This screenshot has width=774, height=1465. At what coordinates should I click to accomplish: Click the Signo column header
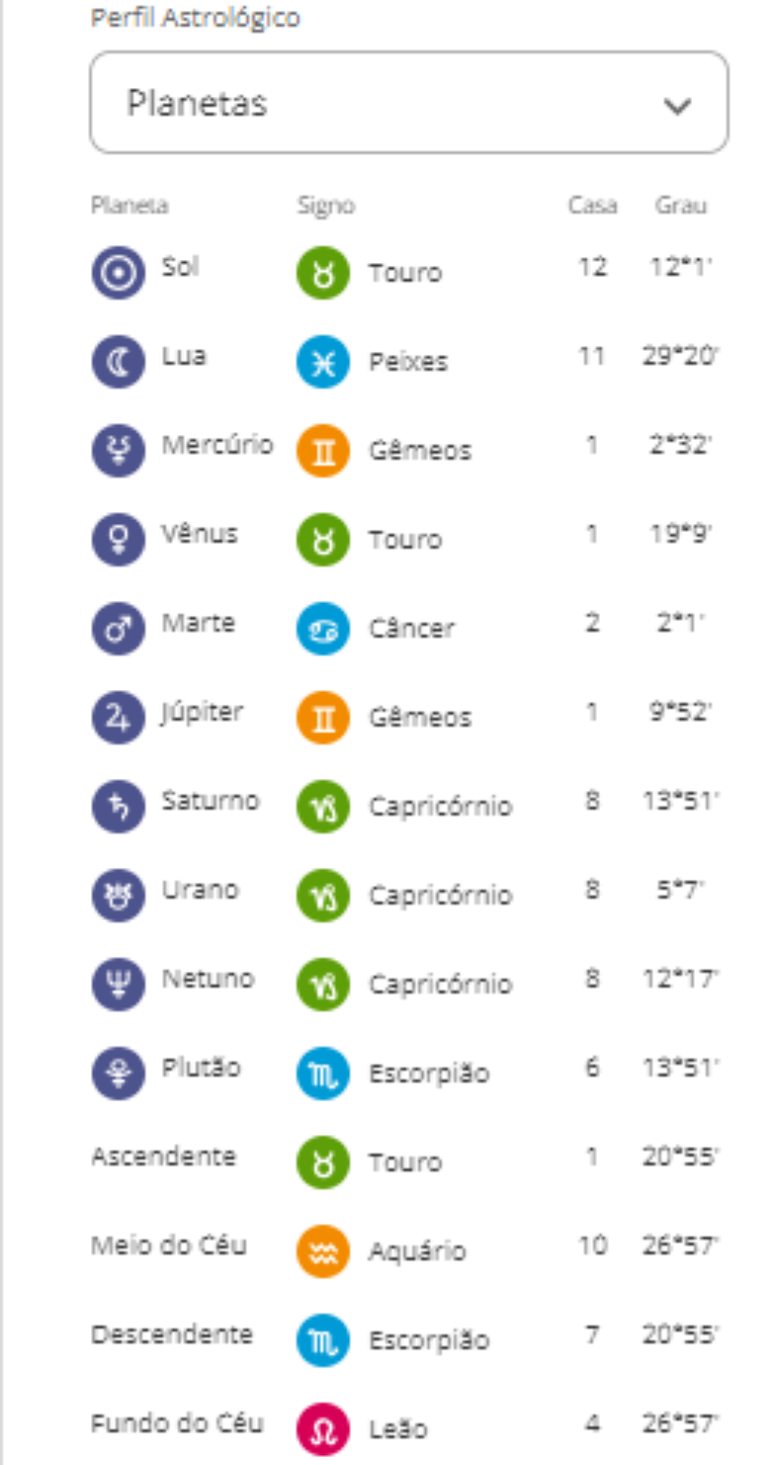tap(326, 206)
